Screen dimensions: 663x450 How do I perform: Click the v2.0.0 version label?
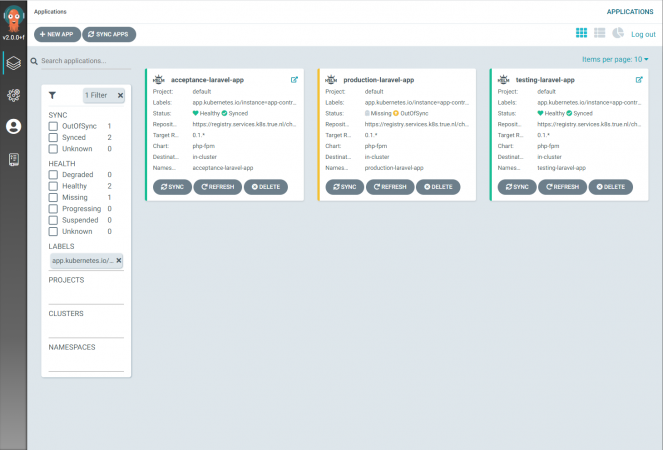point(14,37)
